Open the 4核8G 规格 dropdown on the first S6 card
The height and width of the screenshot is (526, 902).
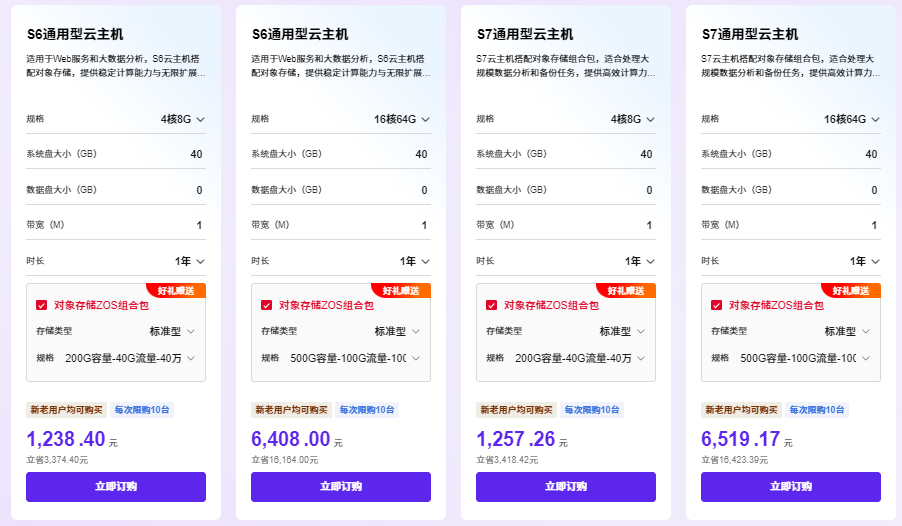pos(182,119)
